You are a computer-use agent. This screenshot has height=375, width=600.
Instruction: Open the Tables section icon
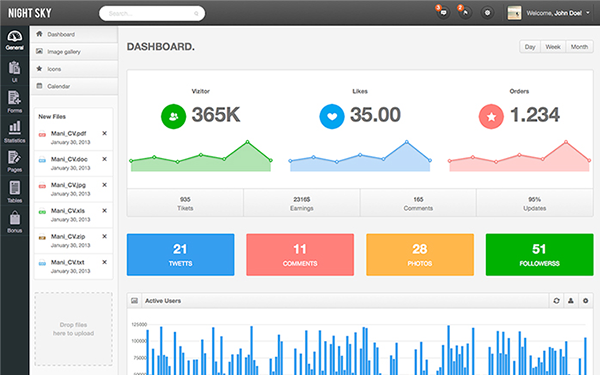[15, 188]
